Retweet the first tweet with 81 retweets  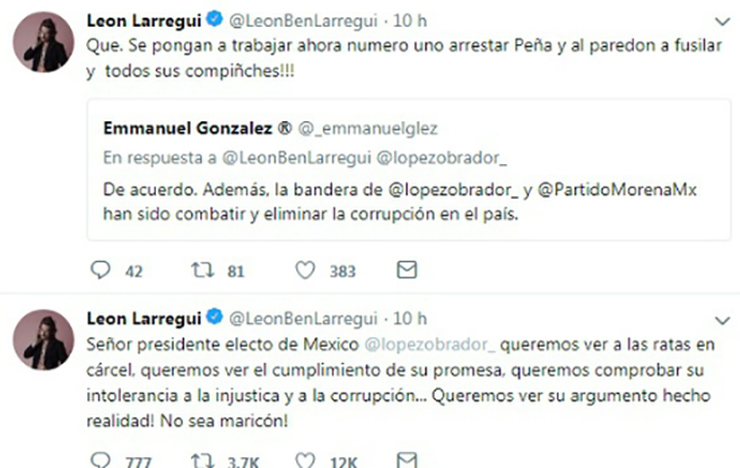coord(204,270)
